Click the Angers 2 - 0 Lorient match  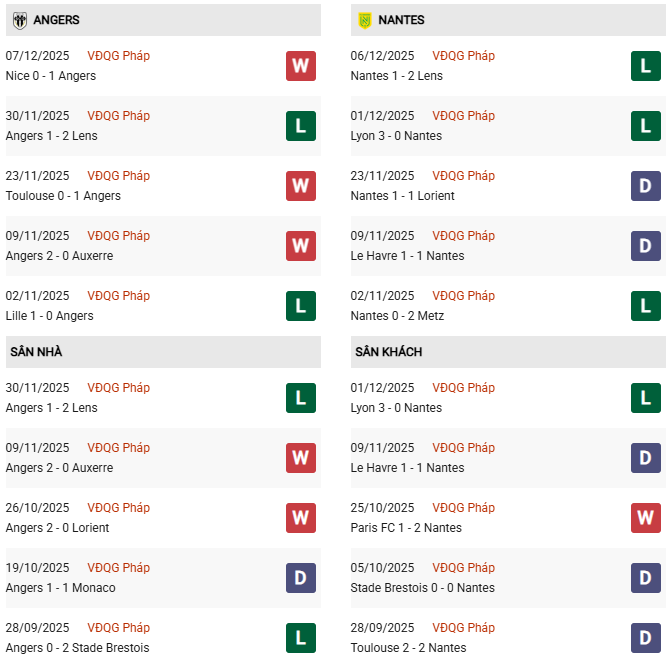(58, 528)
